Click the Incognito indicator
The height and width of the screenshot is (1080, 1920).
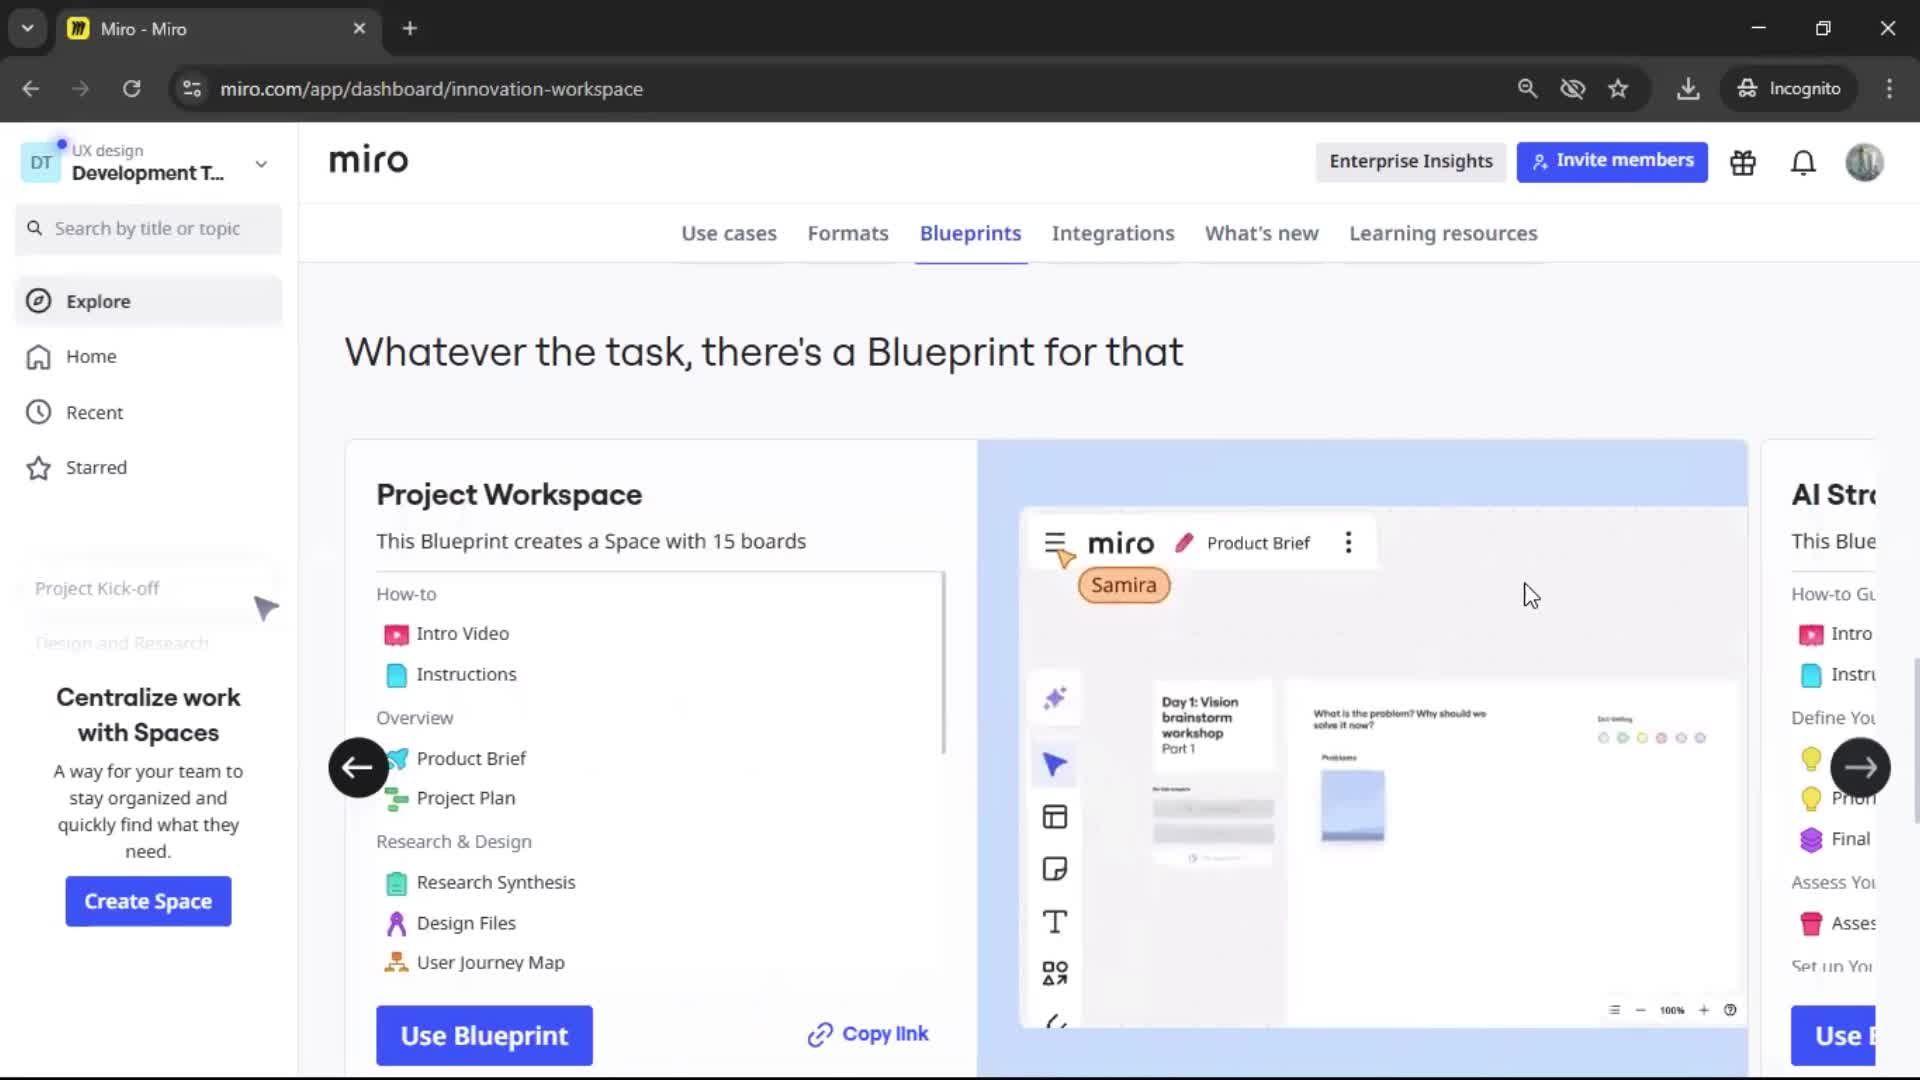[1789, 89]
